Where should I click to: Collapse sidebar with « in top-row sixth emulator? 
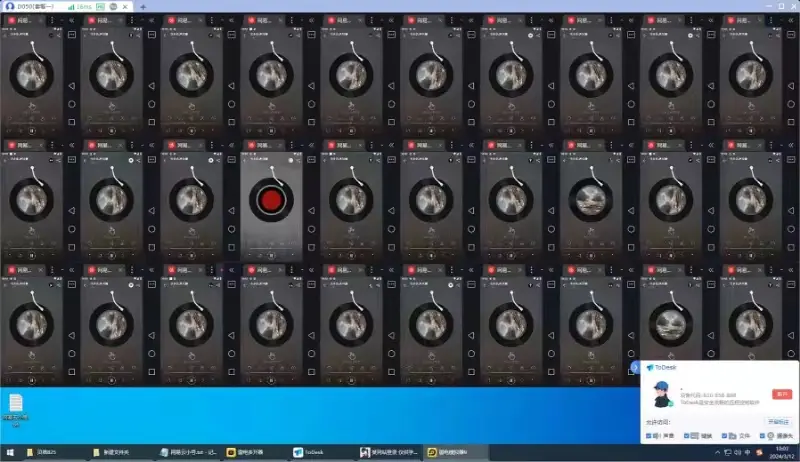click(471, 20)
